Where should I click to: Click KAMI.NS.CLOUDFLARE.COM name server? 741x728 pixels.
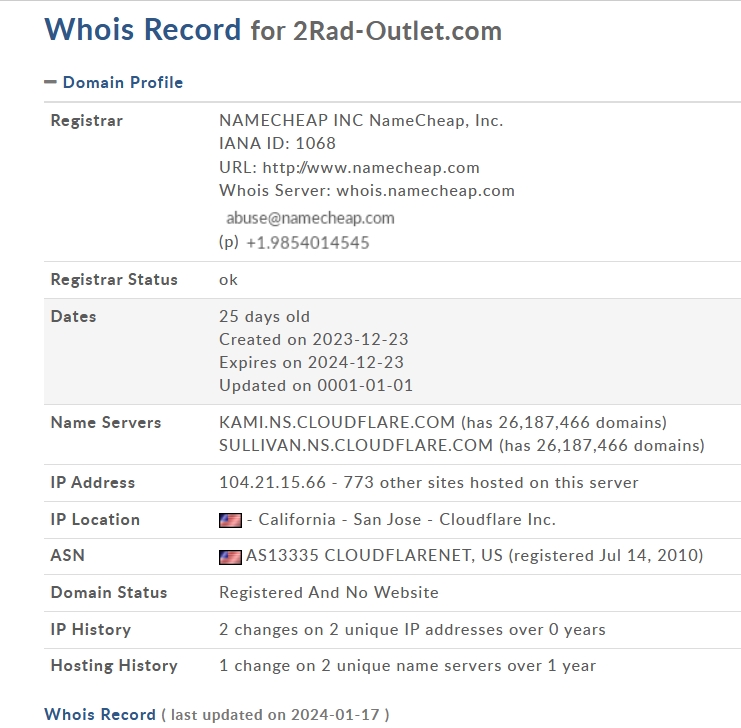tap(337, 422)
